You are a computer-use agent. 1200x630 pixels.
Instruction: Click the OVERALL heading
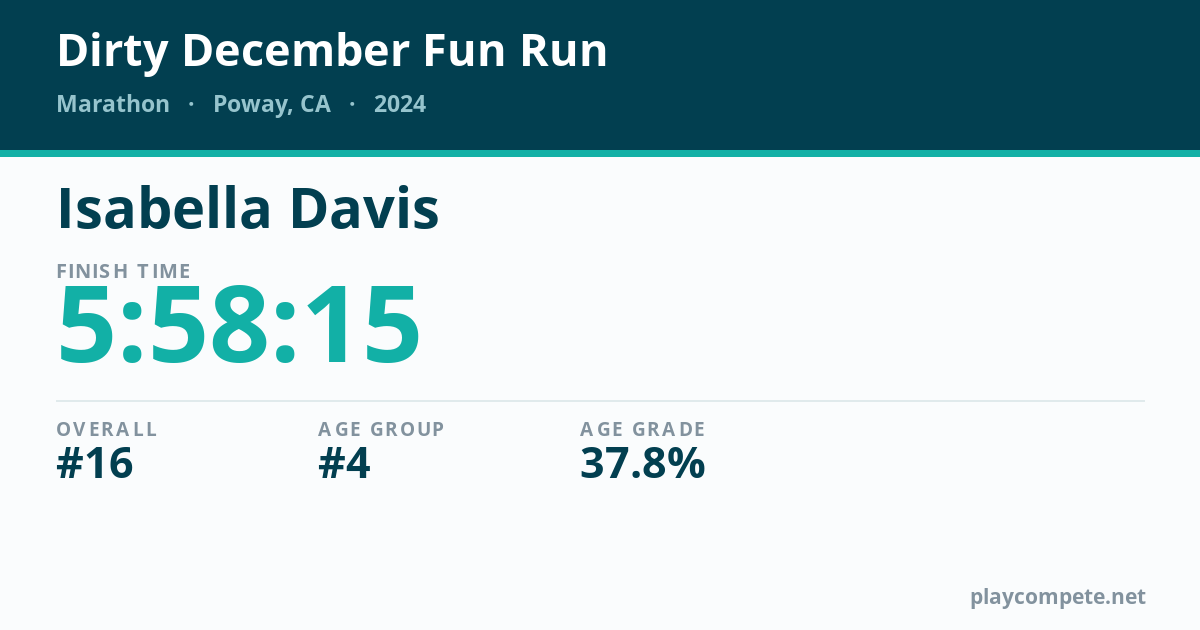pos(107,429)
